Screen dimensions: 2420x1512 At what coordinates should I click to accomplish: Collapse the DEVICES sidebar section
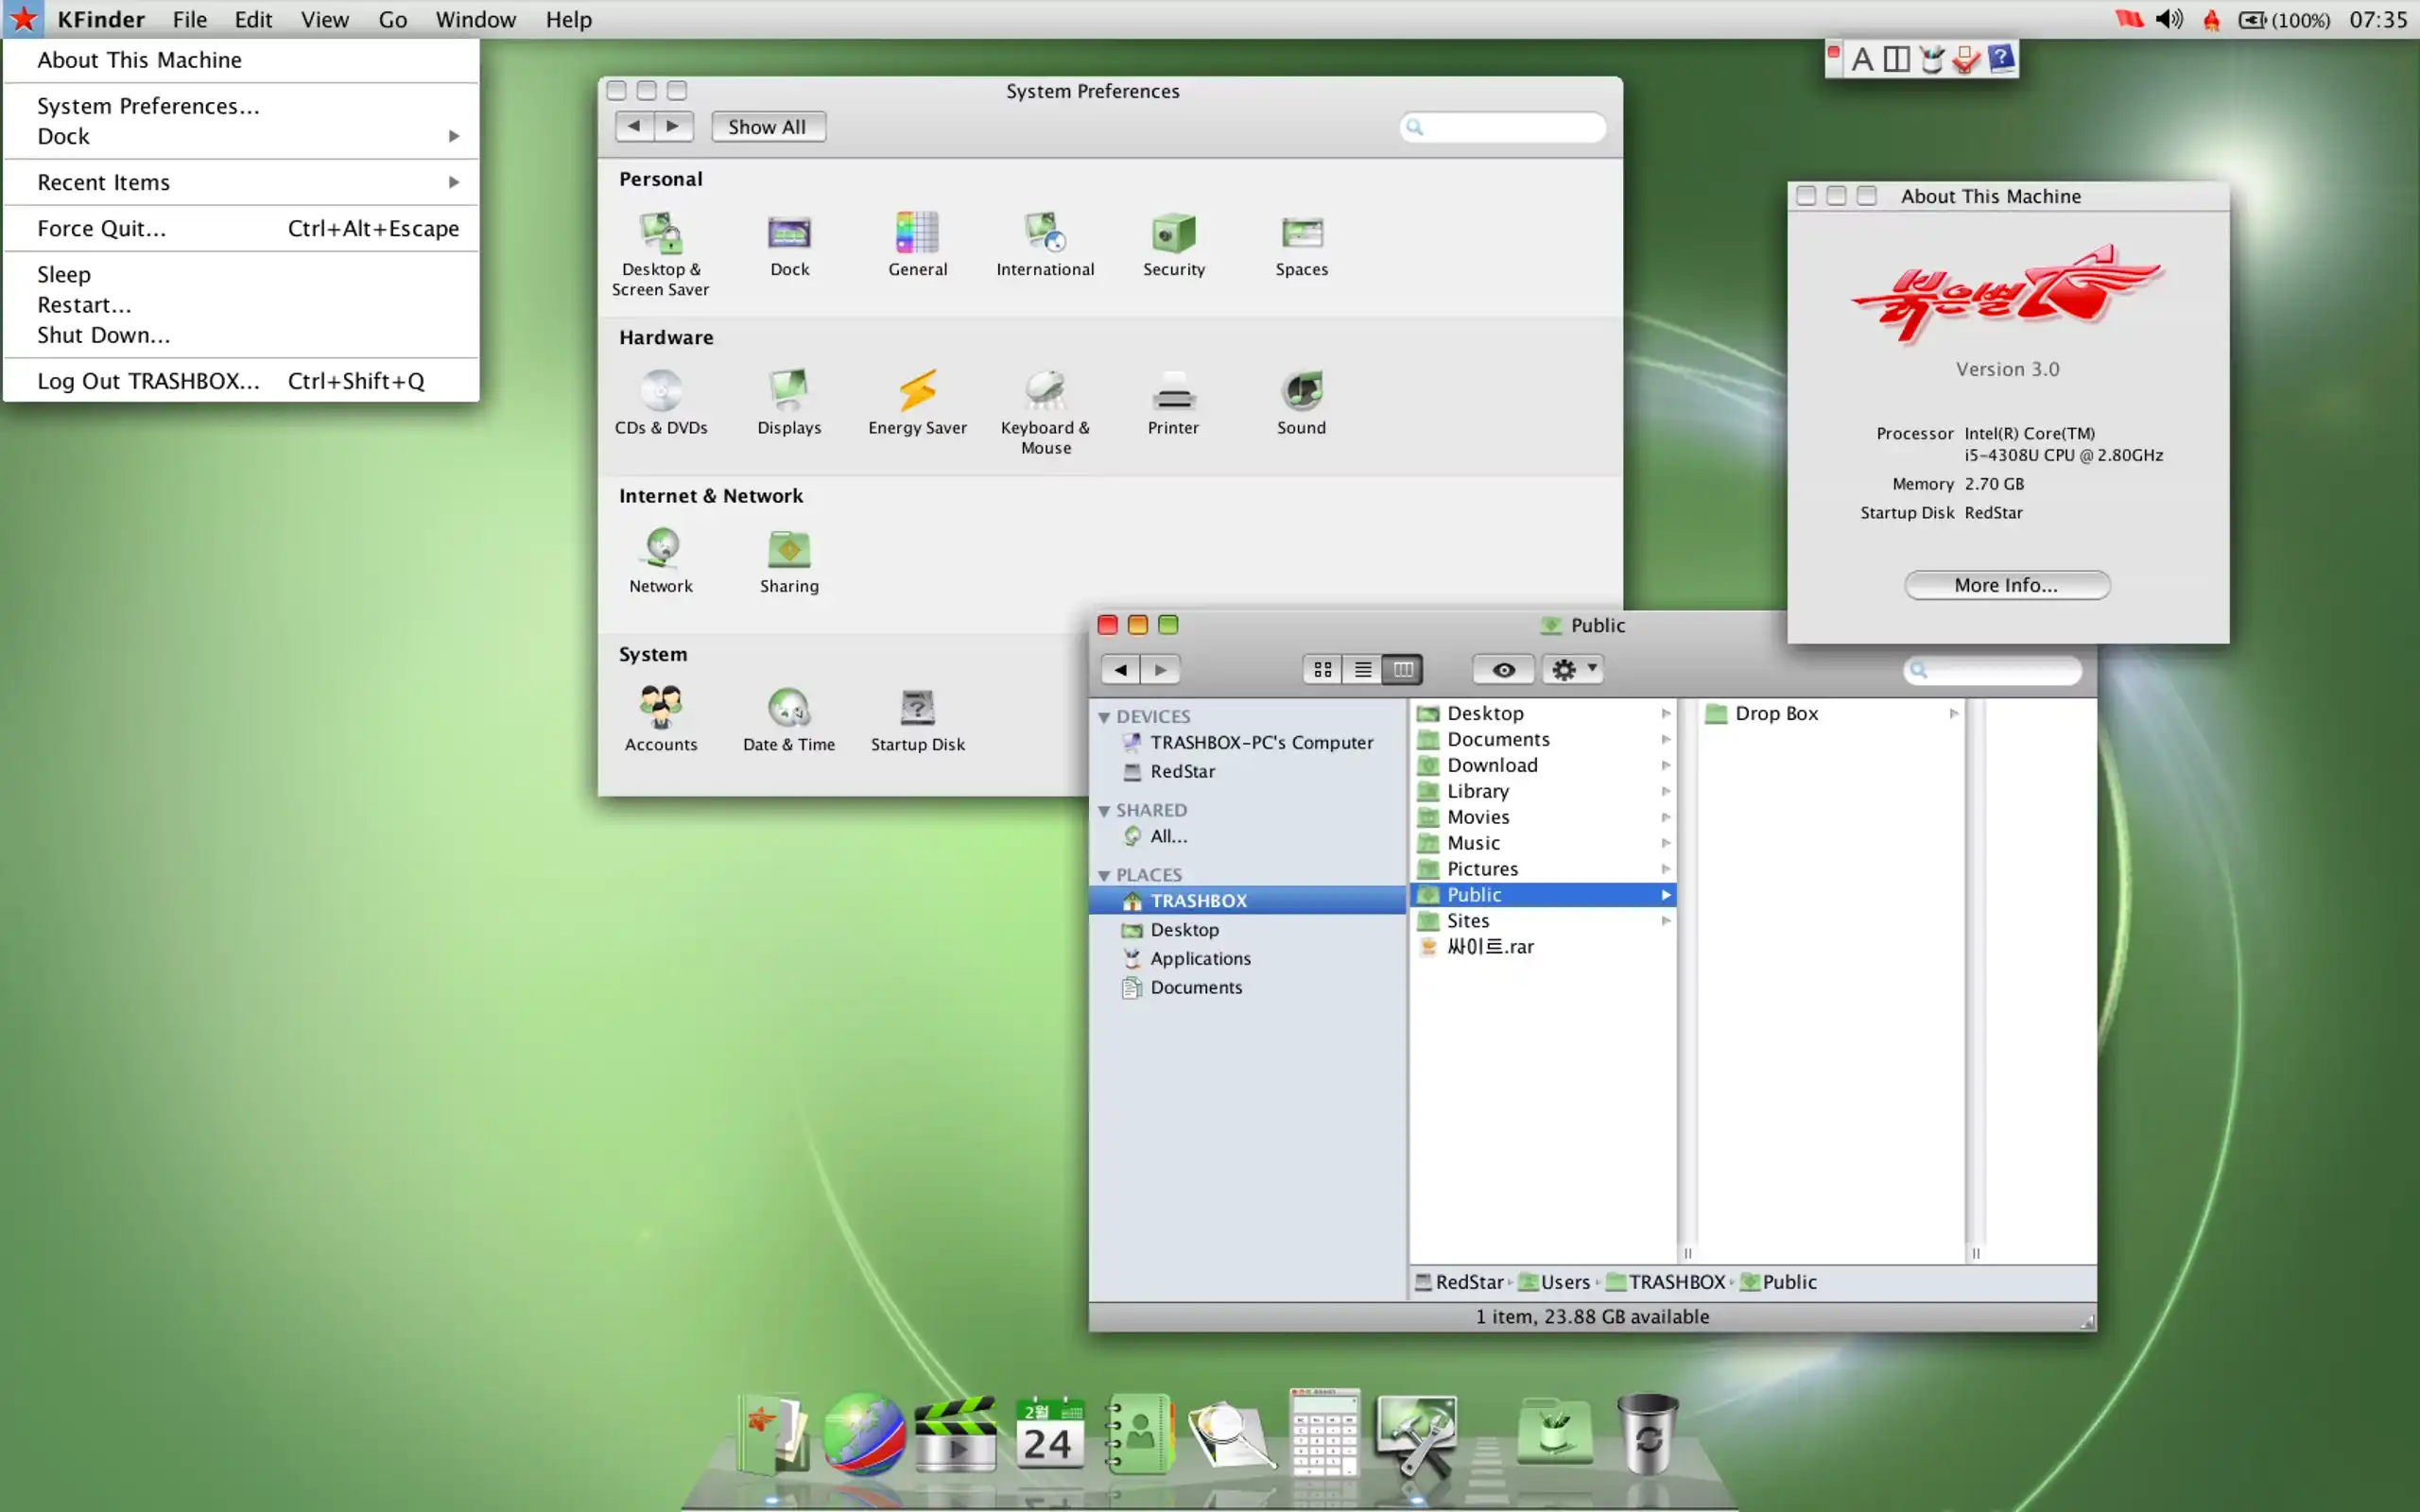click(1104, 717)
